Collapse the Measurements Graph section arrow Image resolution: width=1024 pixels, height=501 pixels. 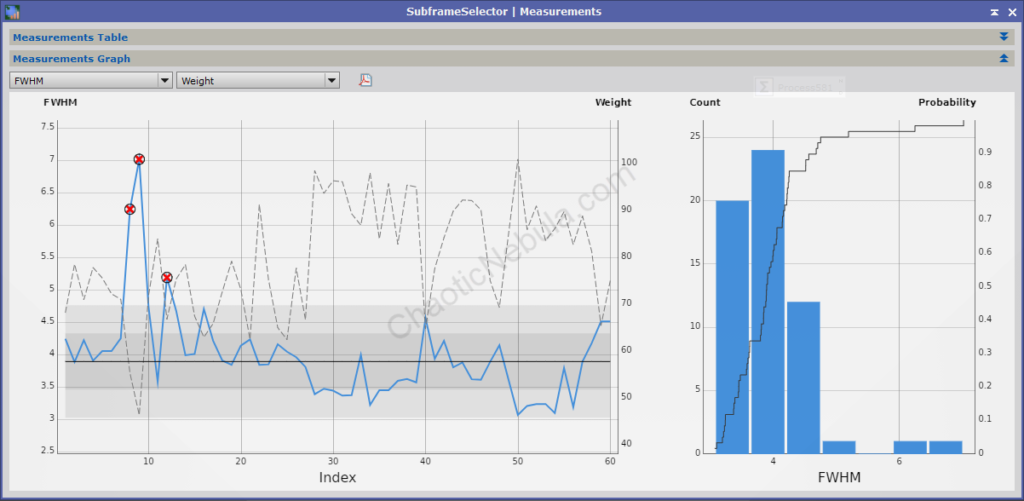click(1004, 59)
